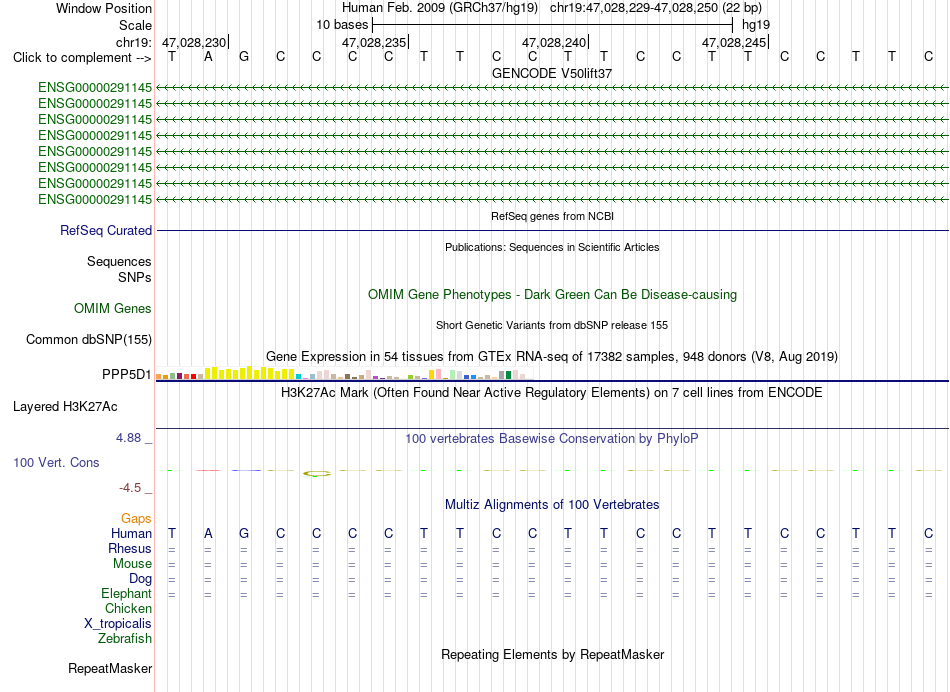Click the OMIM Gene Phenotypes track title
The height and width of the screenshot is (692, 950).
[552, 294]
